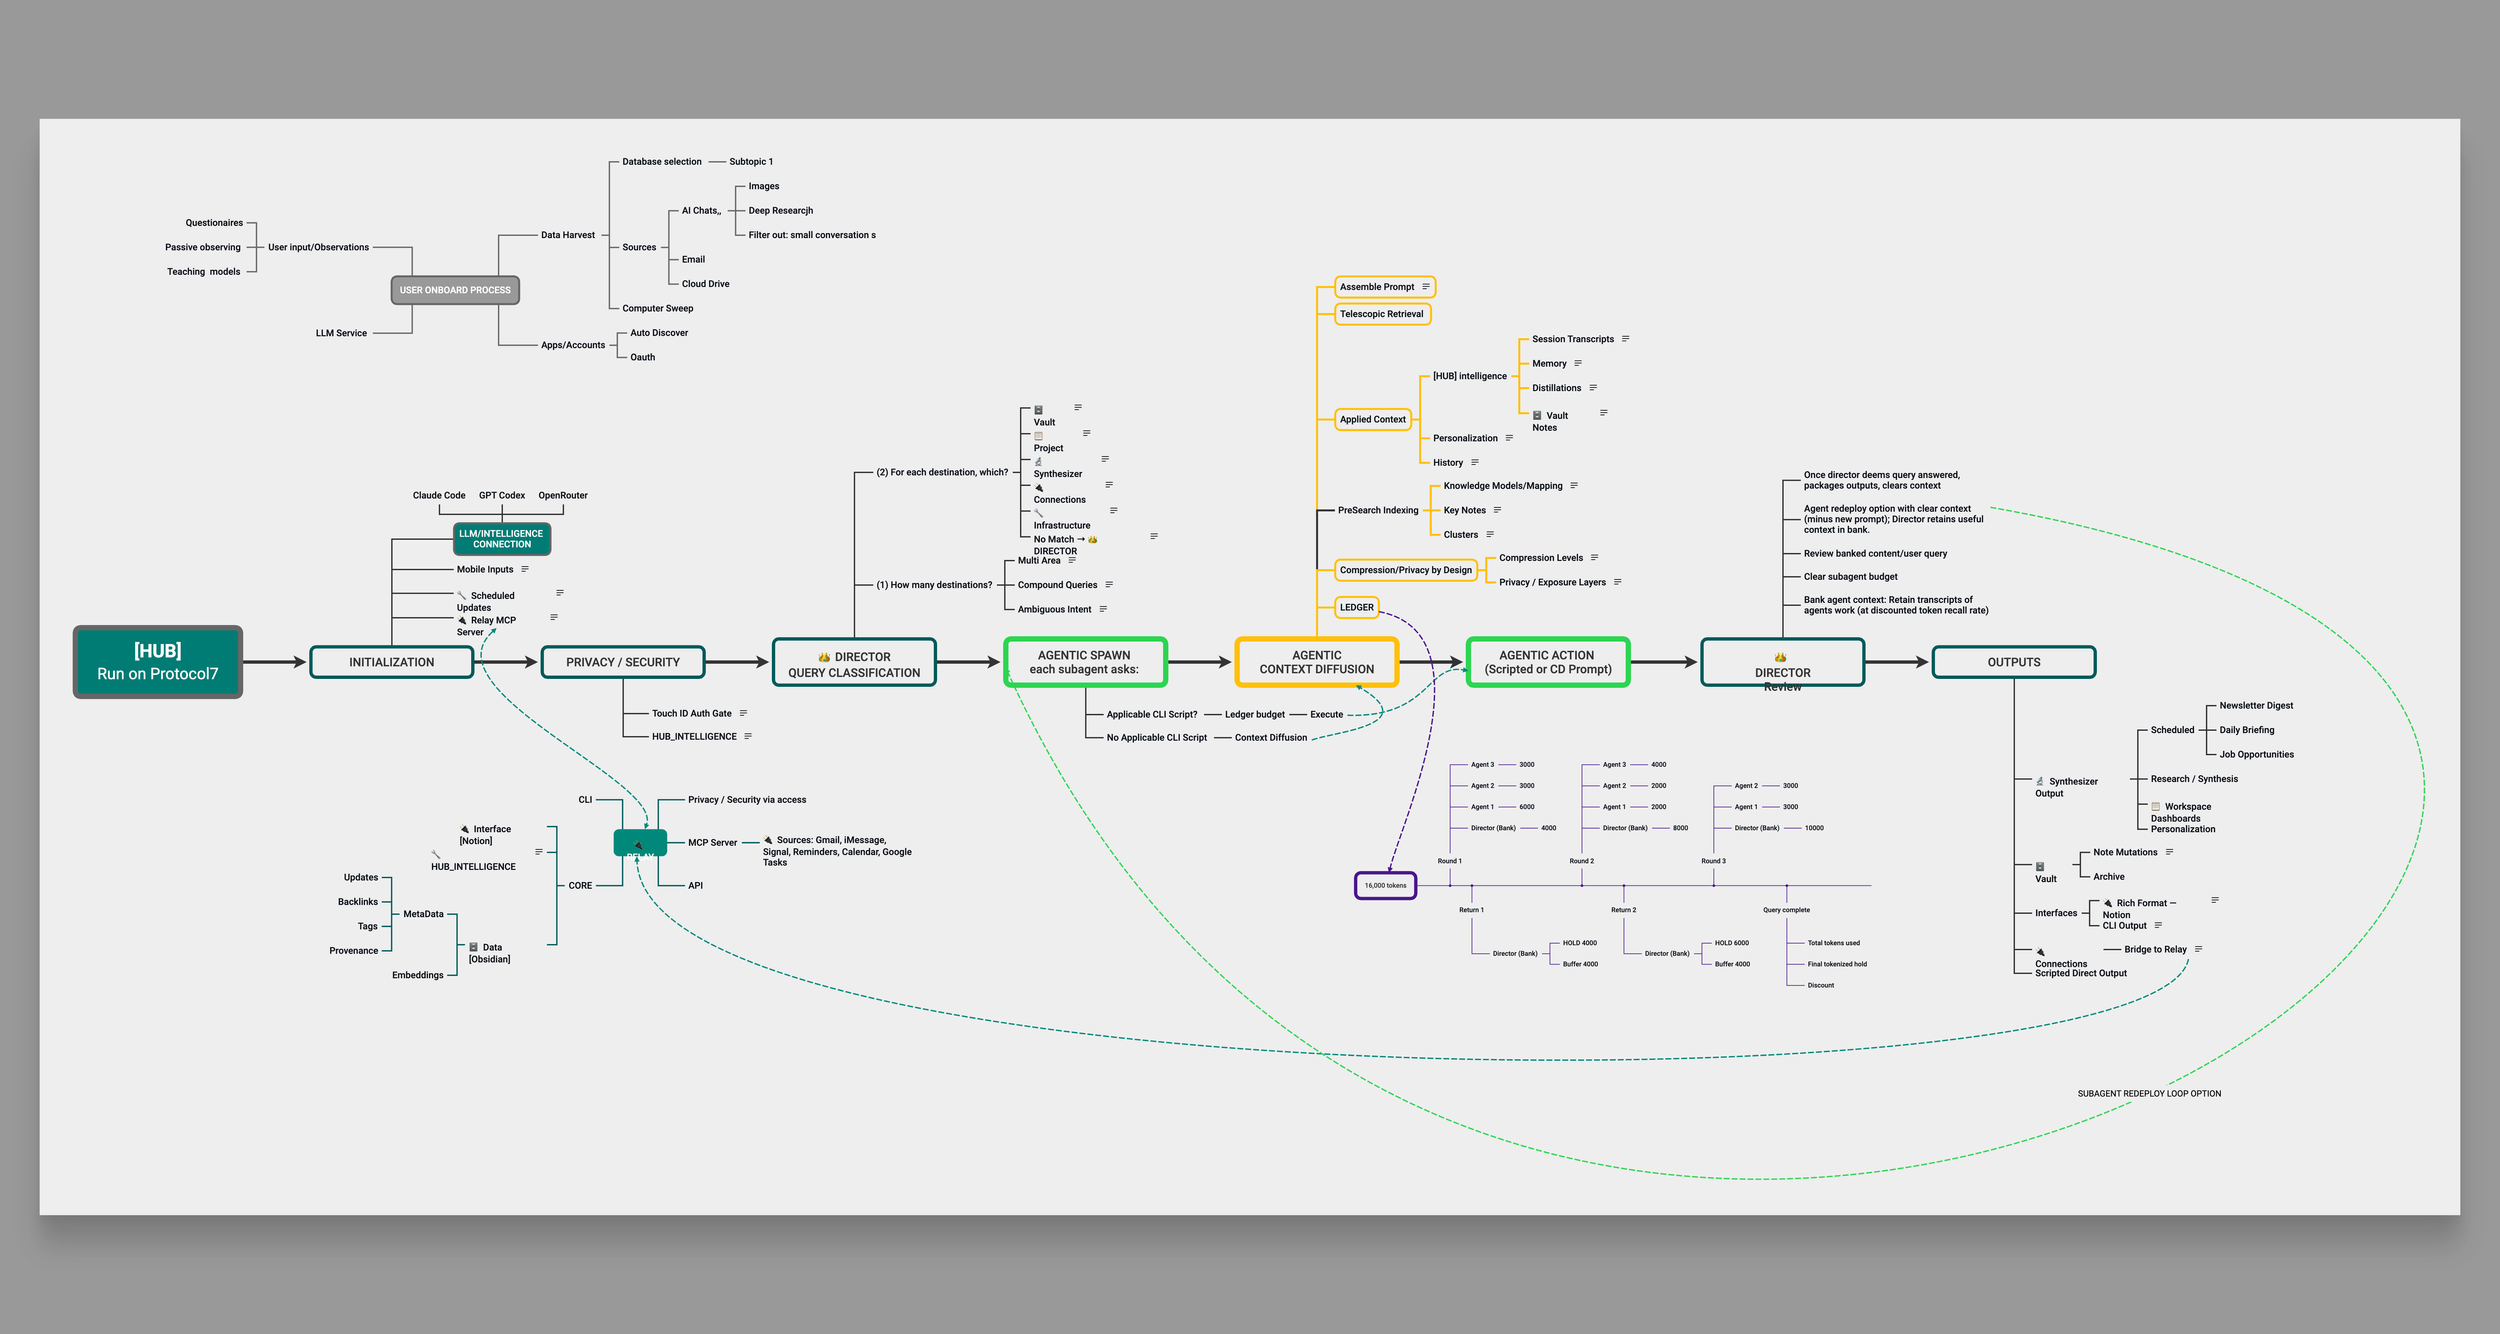2500x1334 pixels.
Task: Select the [HUB] Run on Protocol7 root node
Action: tap(158, 662)
